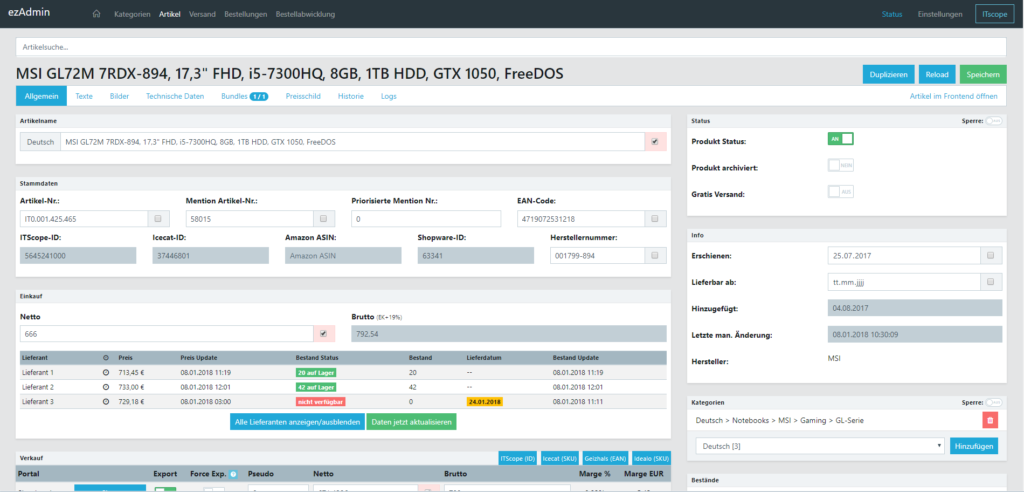
Task: Click the Duplizieren button
Action: (888, 74)
